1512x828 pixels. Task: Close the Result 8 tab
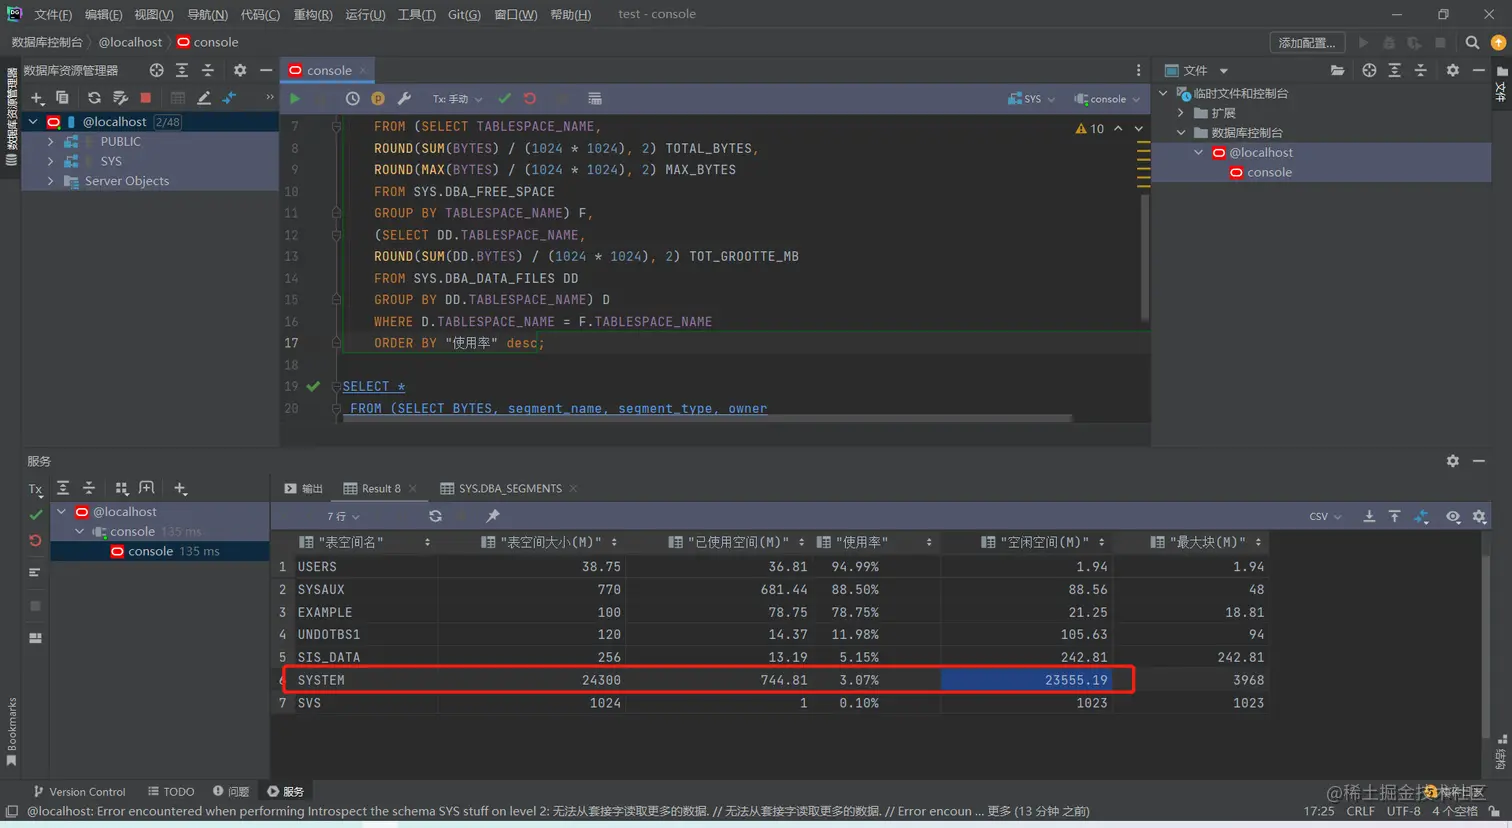click(x=413, y=489)
